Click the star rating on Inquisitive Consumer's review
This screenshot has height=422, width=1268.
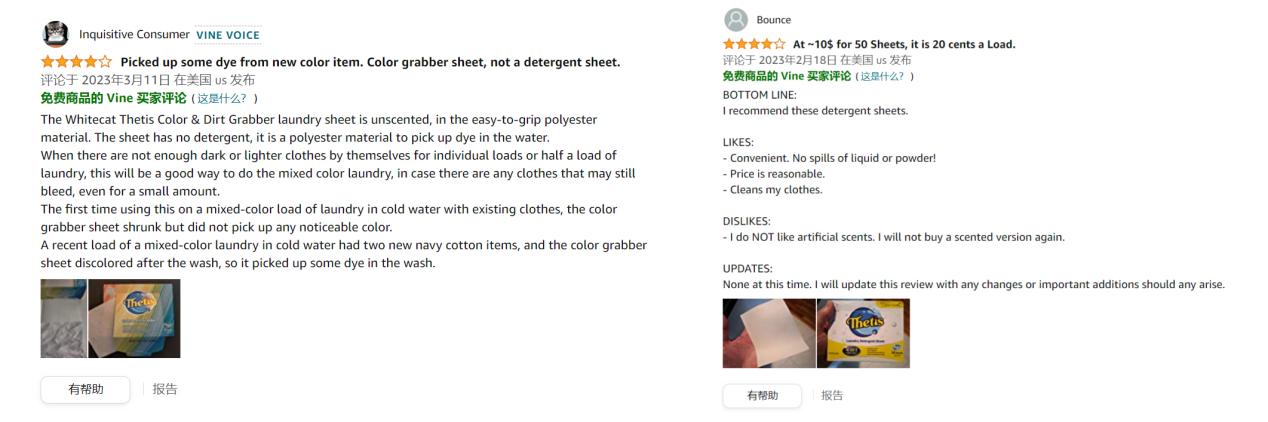76,62
